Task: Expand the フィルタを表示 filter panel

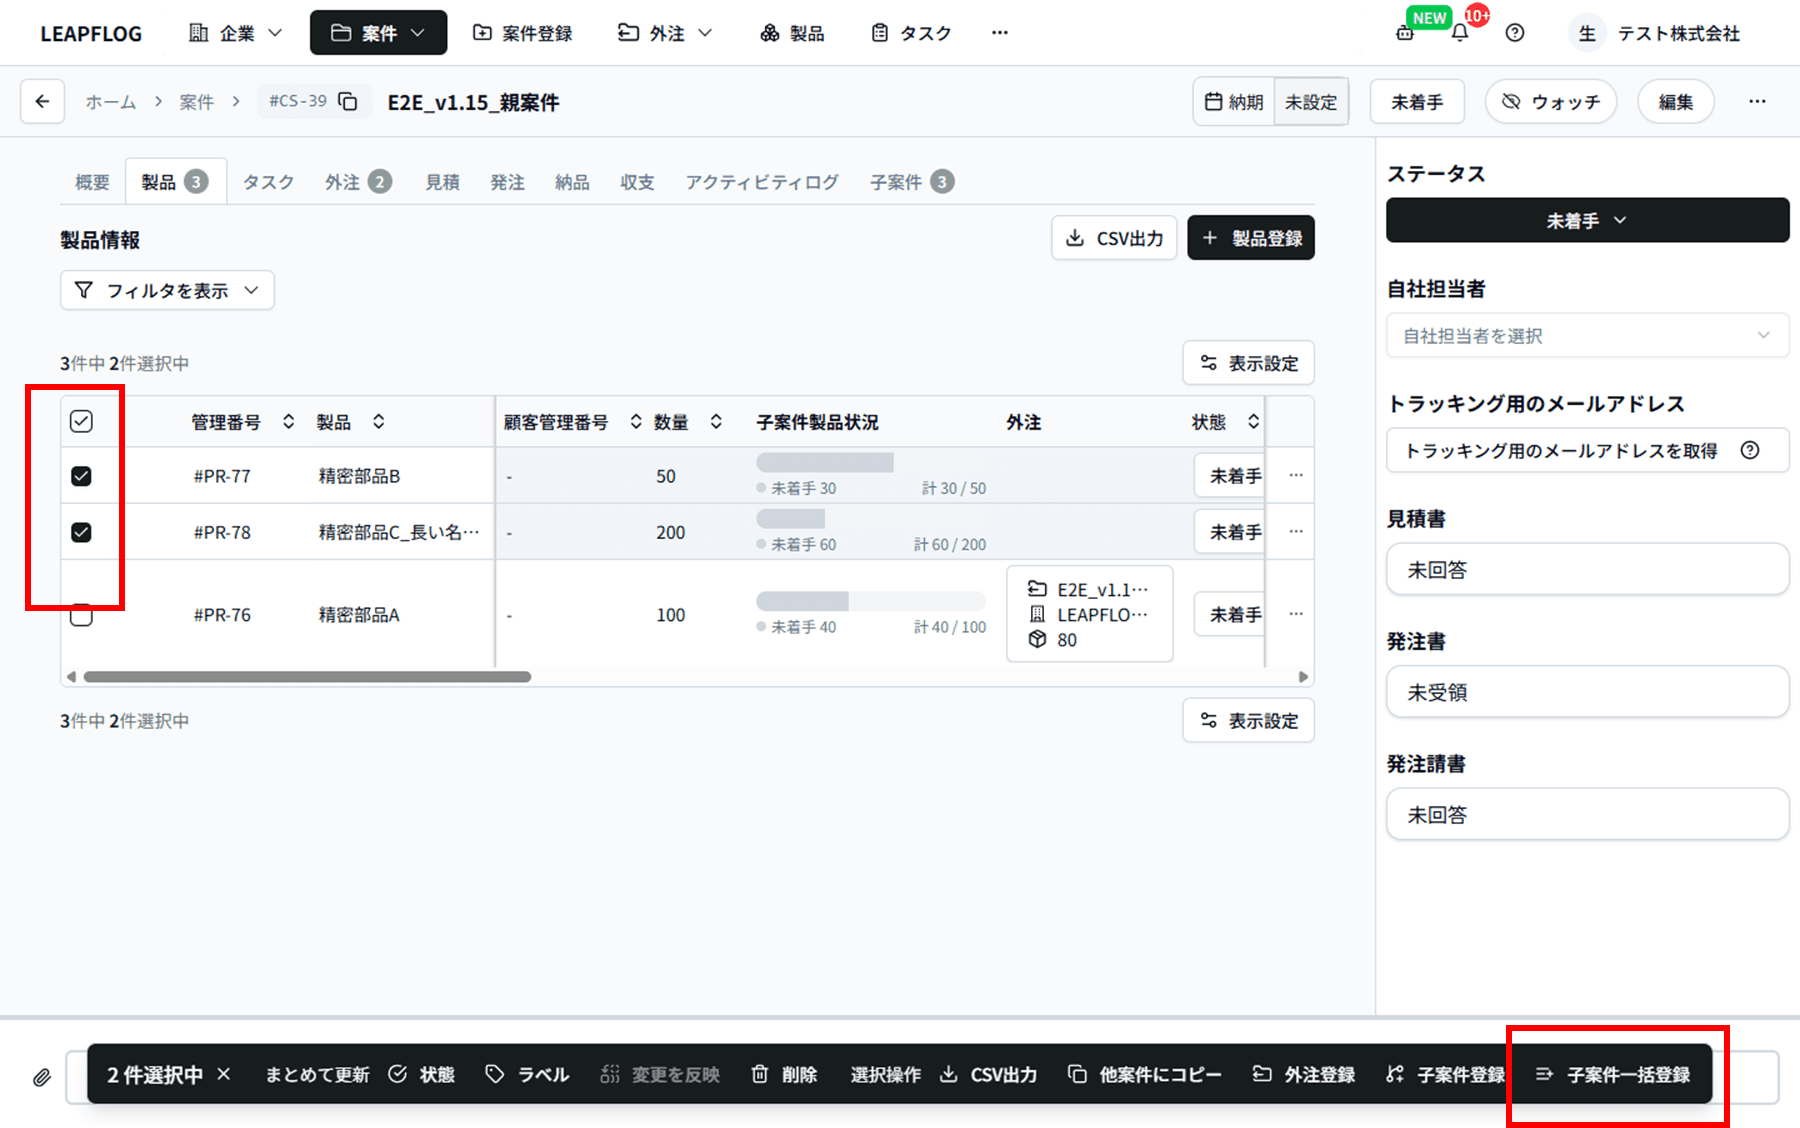Action: click(x=166, y=290)
